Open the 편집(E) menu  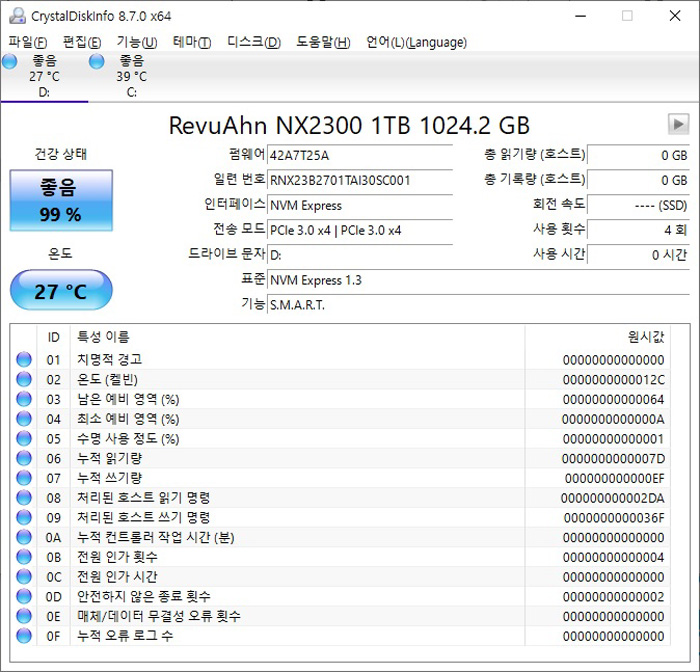pos(82,42)
